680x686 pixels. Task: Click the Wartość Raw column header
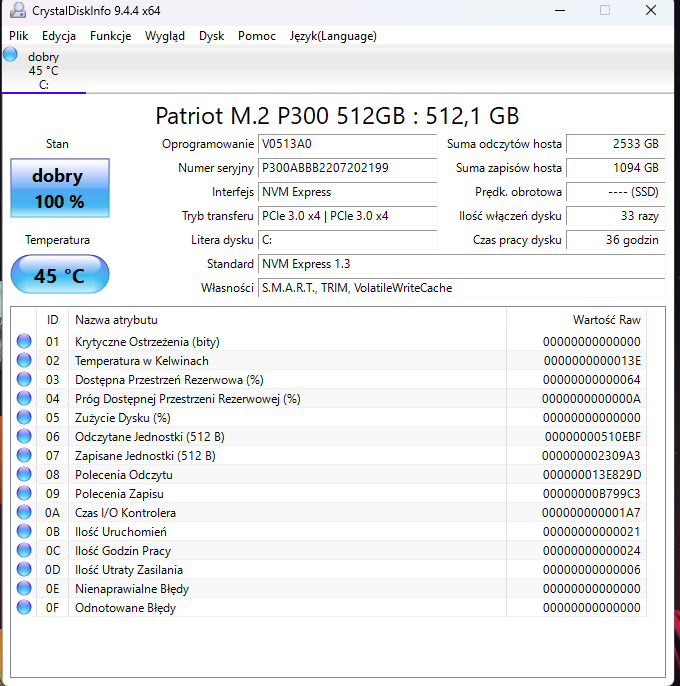tap(576, 320)
